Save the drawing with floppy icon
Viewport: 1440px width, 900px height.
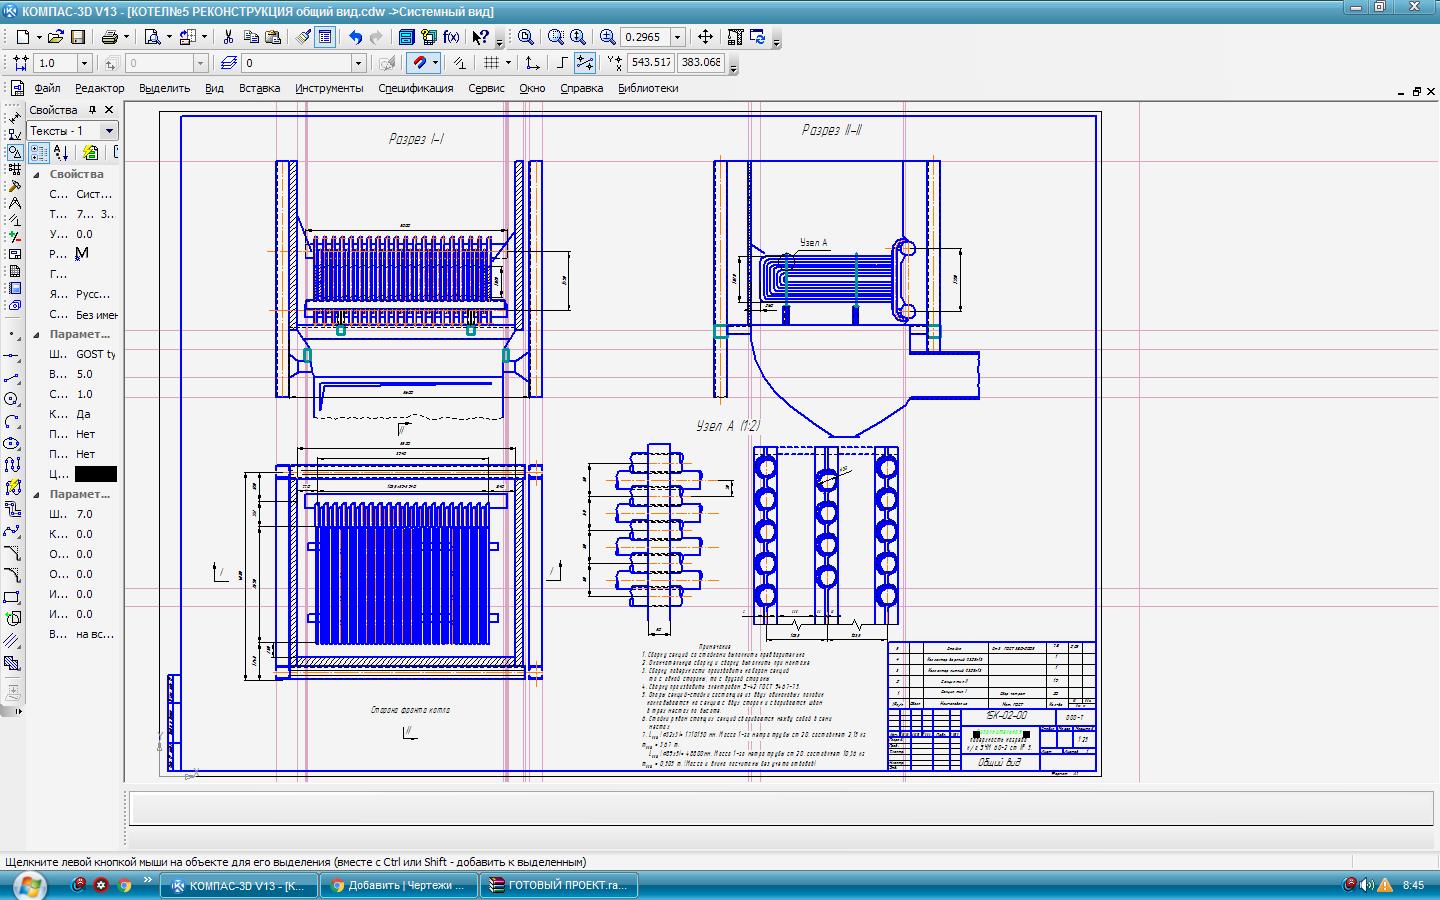coord(78,37)
